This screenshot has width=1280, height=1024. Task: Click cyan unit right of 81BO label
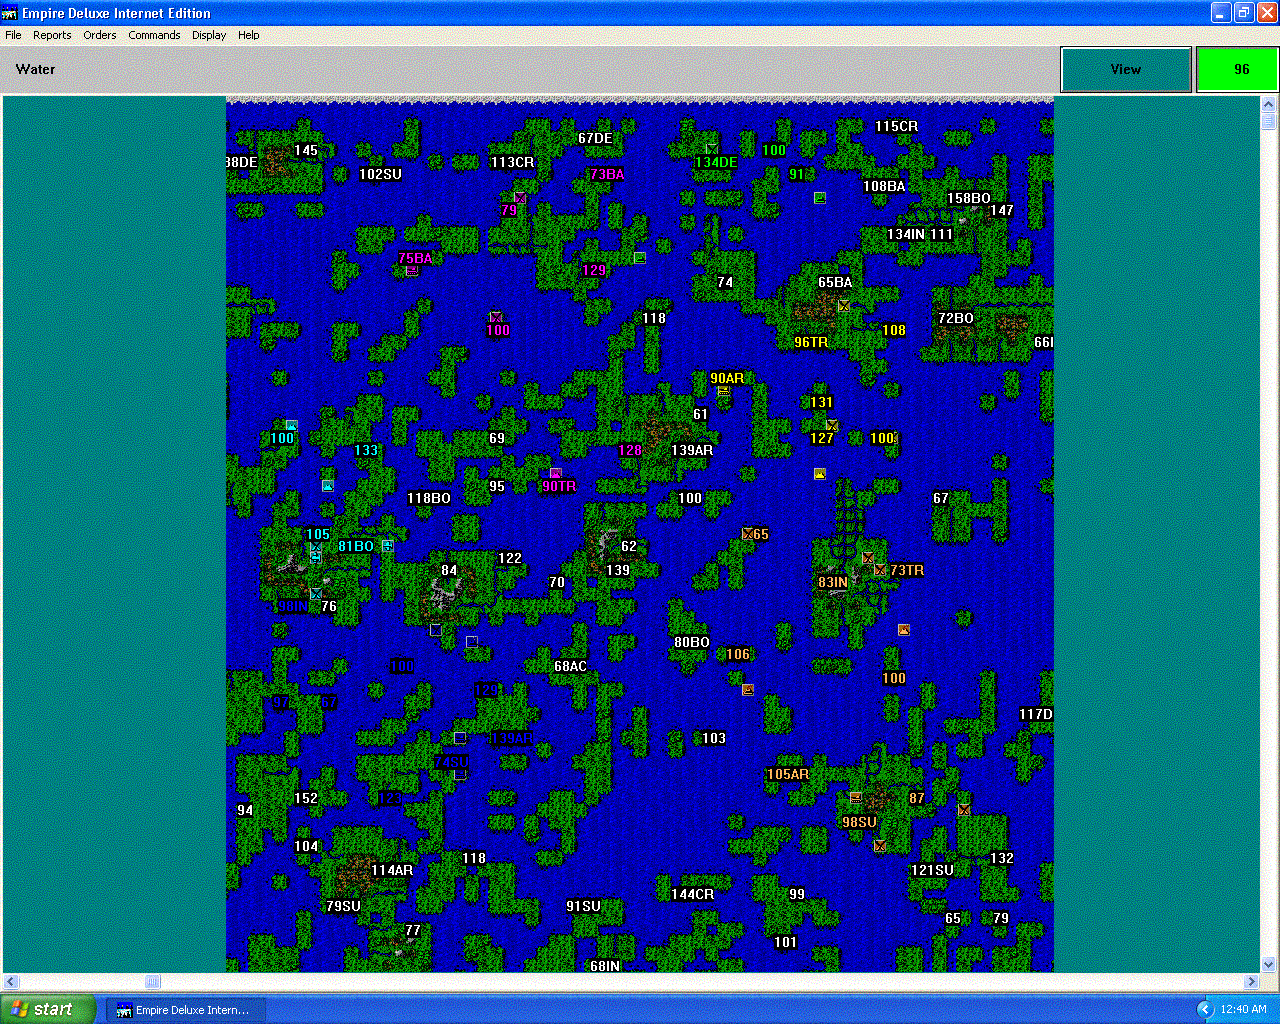[387, 546]
